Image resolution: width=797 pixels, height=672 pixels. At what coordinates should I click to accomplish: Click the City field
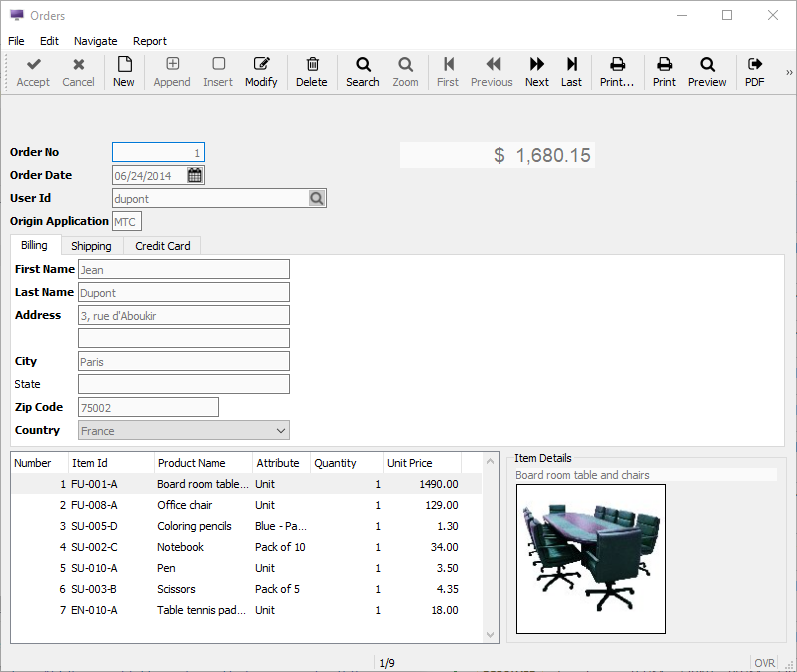click(x=184, y=361)
